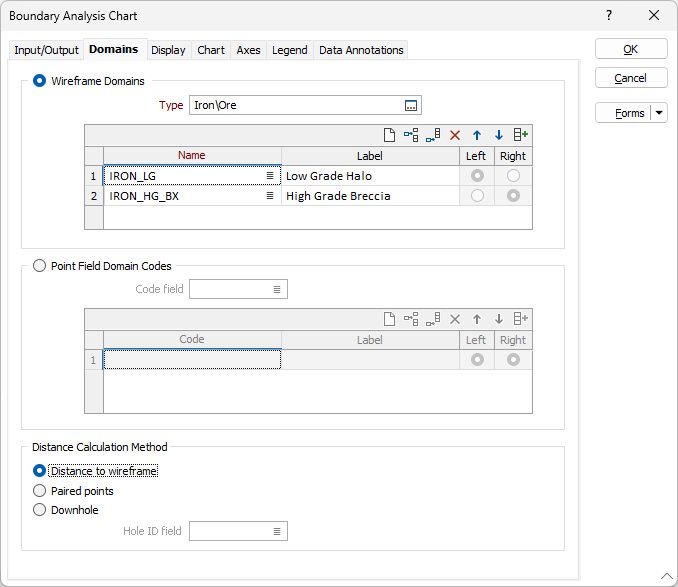Click append-row icon in Wireframe Domains grid toolbar
Screen dimensions: 678x587
(x=433, y=135)
